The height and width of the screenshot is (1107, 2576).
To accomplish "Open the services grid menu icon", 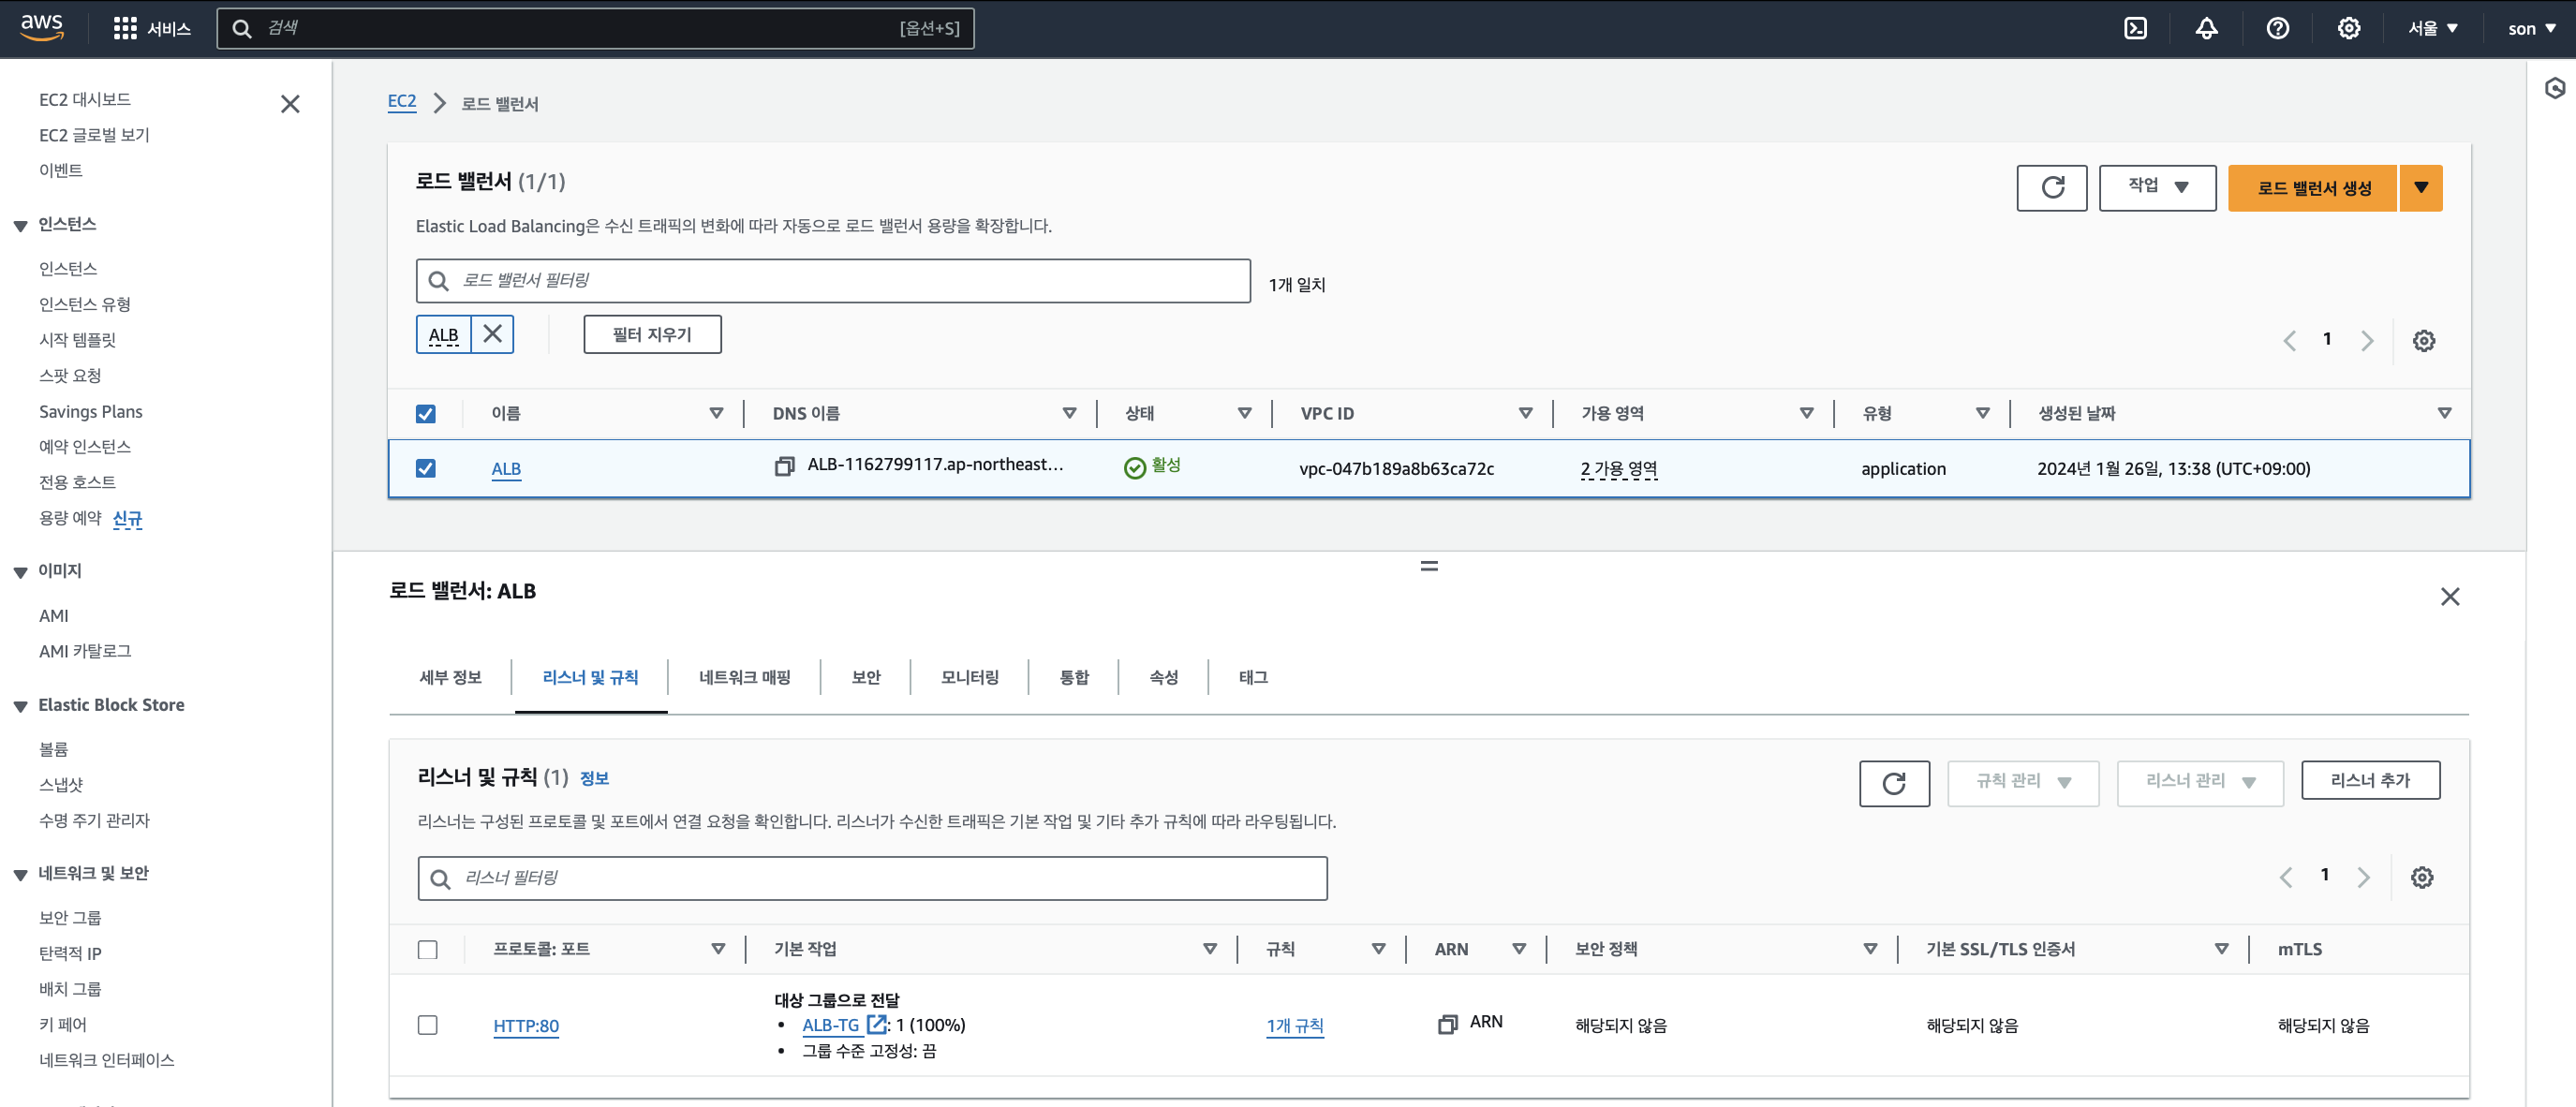I will pyautogui.click(x=125, y=28).
